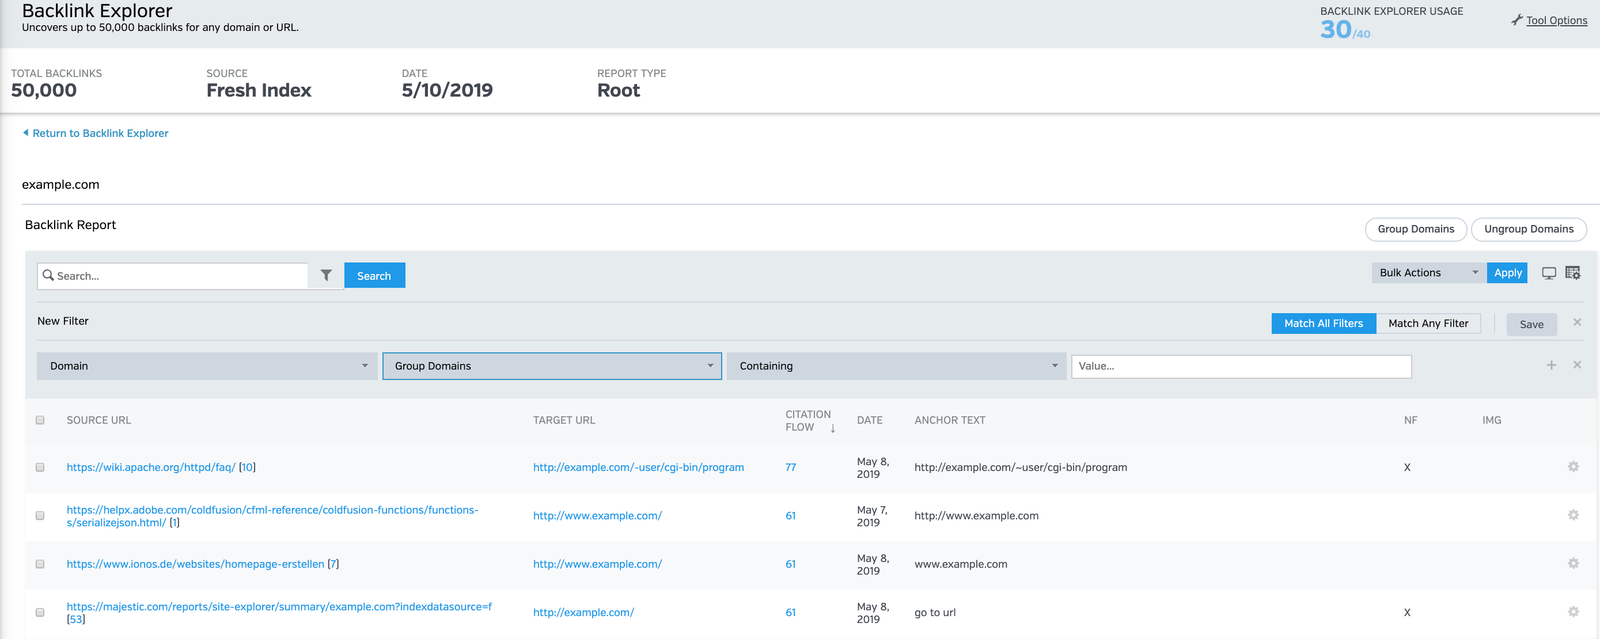Click the filter funnel icon
This screenshot has width=1600, height=639.
tap(326, 275)
